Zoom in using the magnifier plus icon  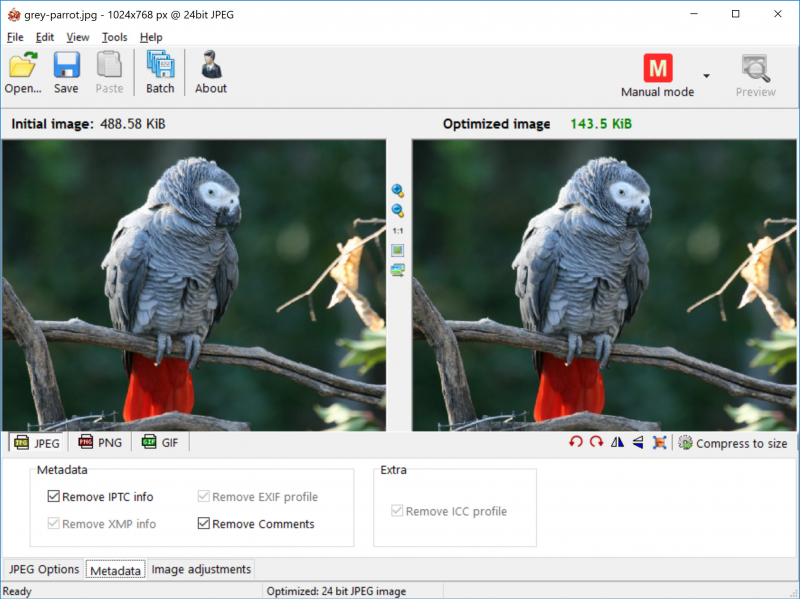[397, 190]
